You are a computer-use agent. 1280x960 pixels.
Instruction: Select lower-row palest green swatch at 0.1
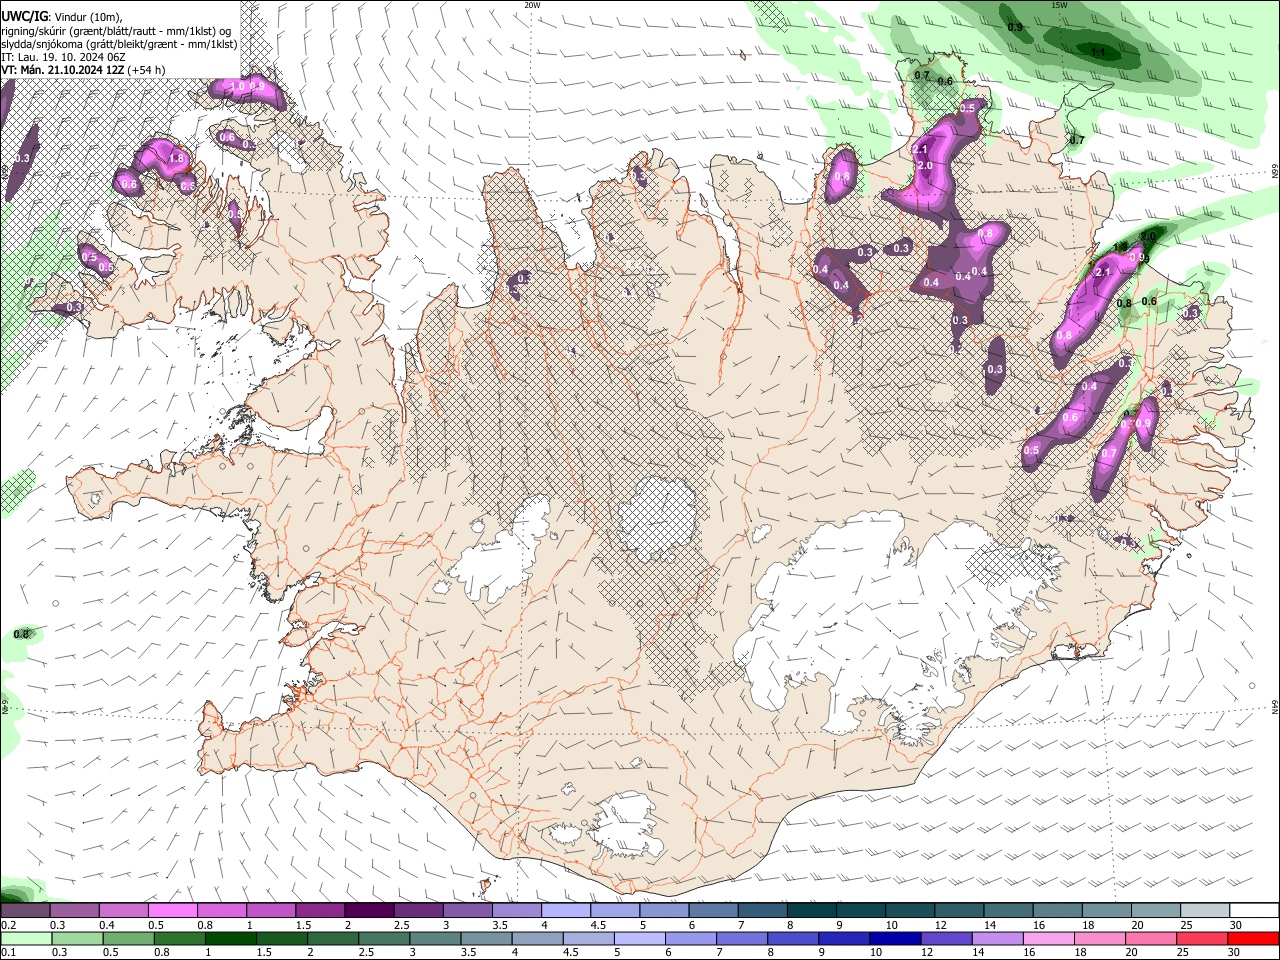point(26,938)
